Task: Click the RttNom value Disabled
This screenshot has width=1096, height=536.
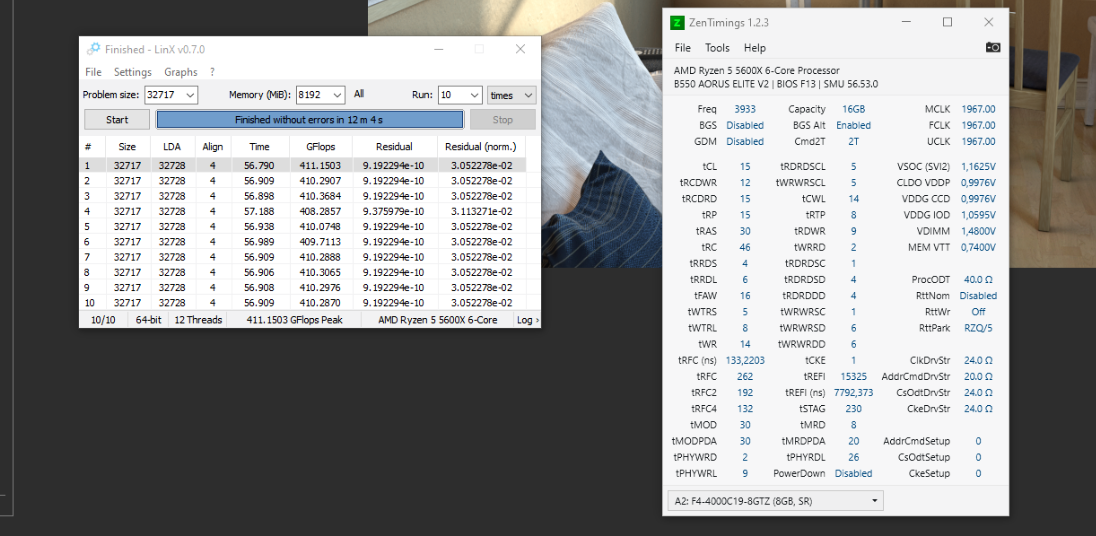Action: 978,296
